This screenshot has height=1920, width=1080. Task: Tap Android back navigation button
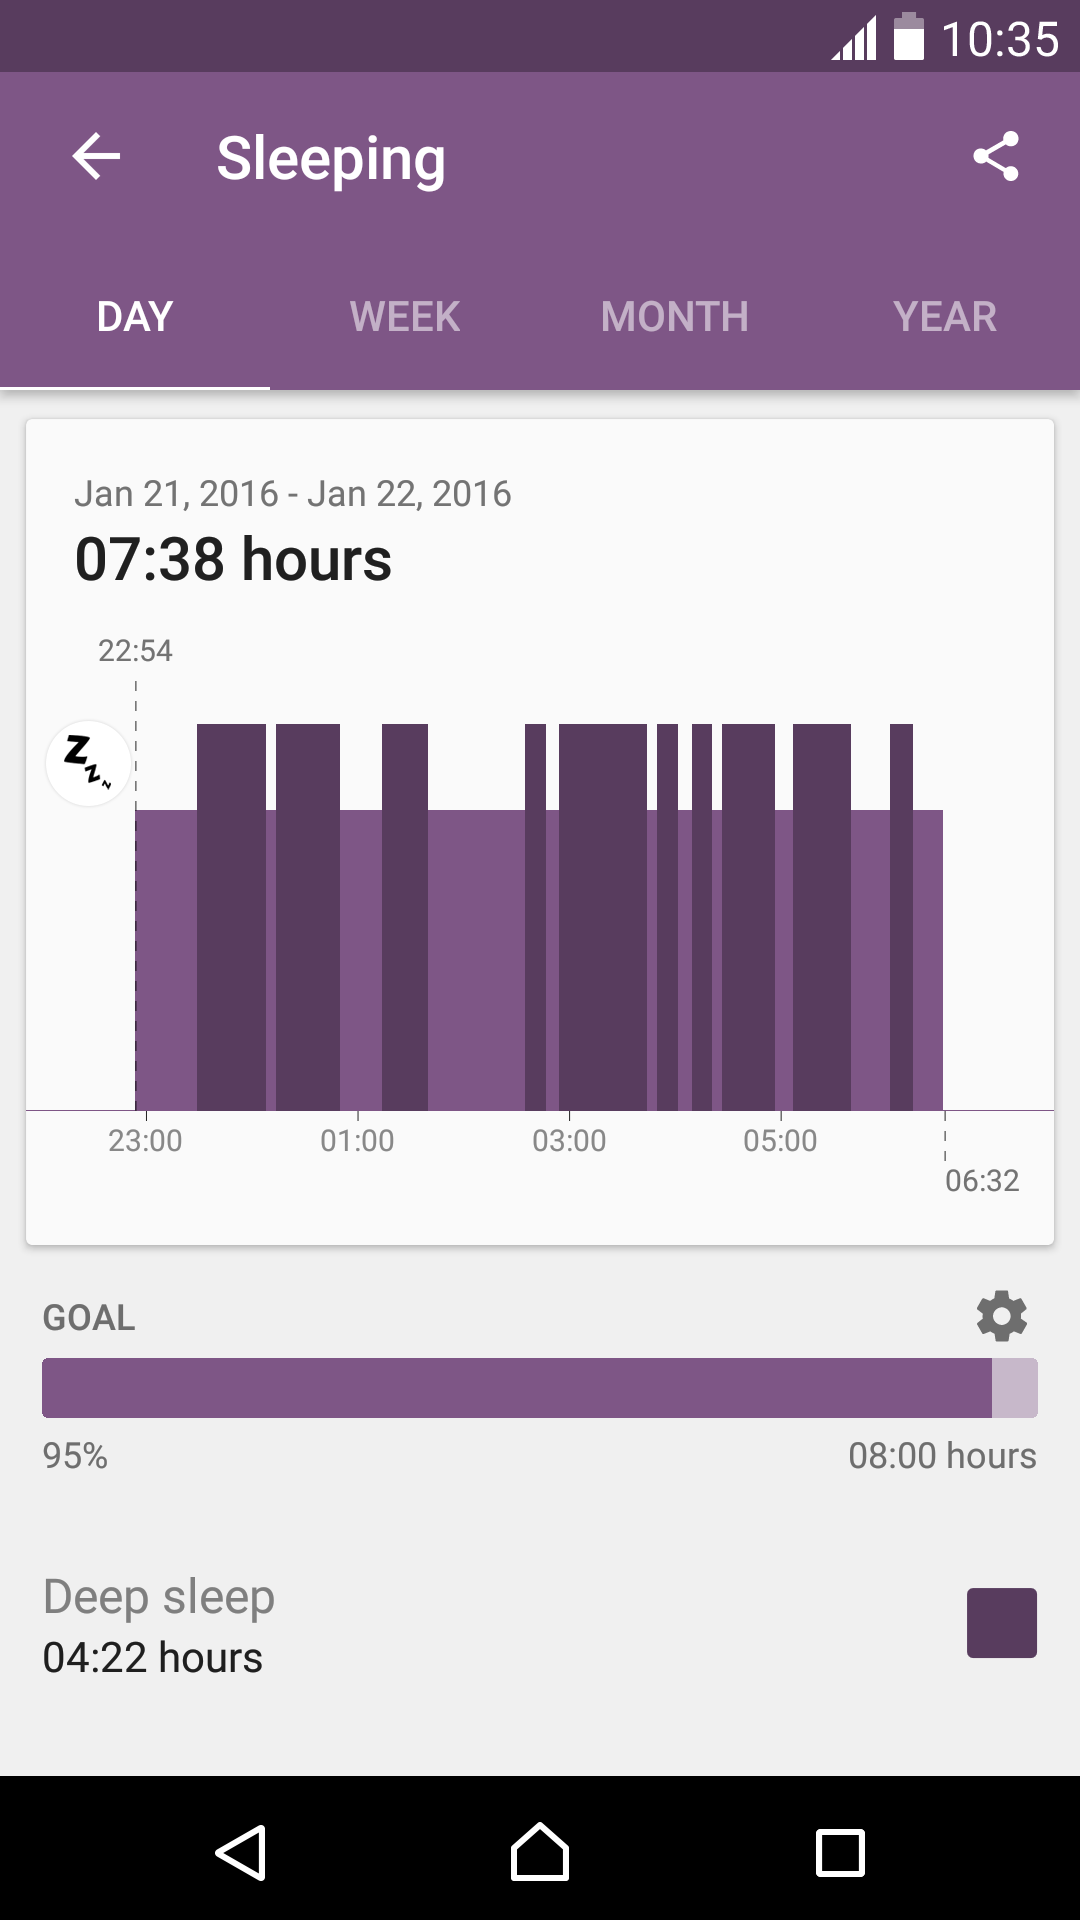[241, 1852]
